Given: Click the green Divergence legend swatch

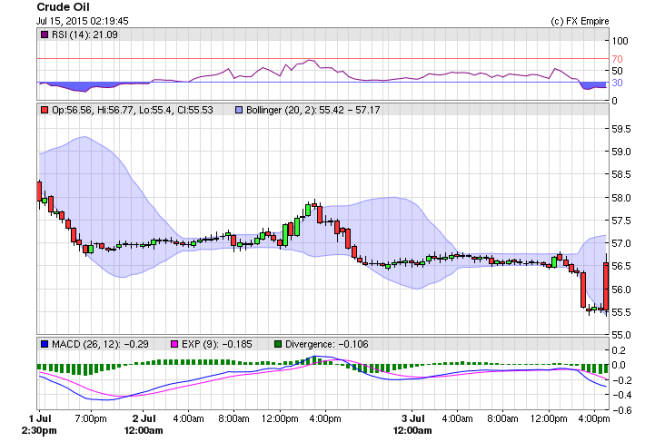Looking at the screenshot, I should coord(278,344).
